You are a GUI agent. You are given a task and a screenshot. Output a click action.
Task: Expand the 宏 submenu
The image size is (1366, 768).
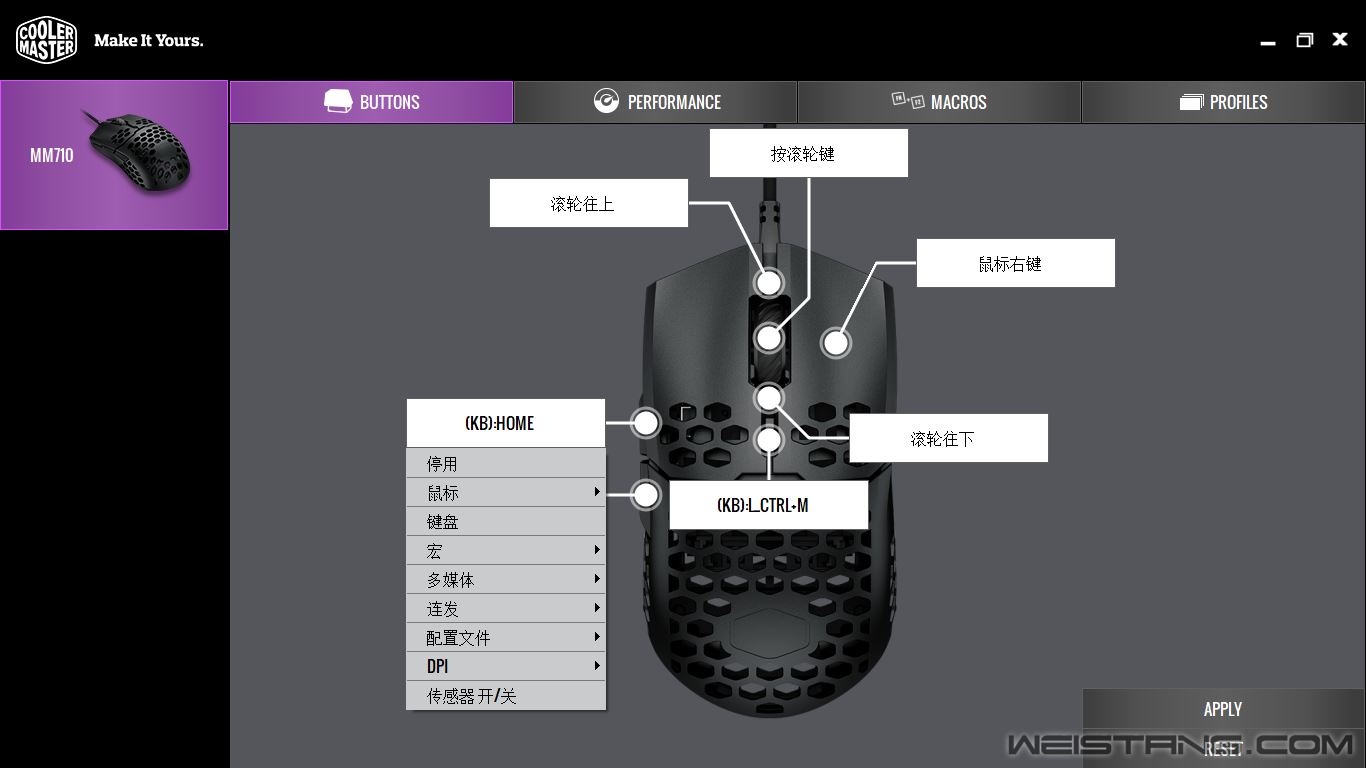coord(506,551)
